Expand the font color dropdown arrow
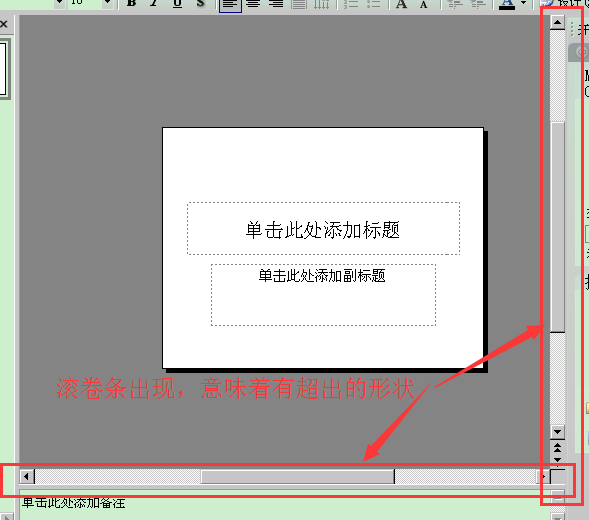This screenshot has height=520, width=589. (x=524, y=3)
